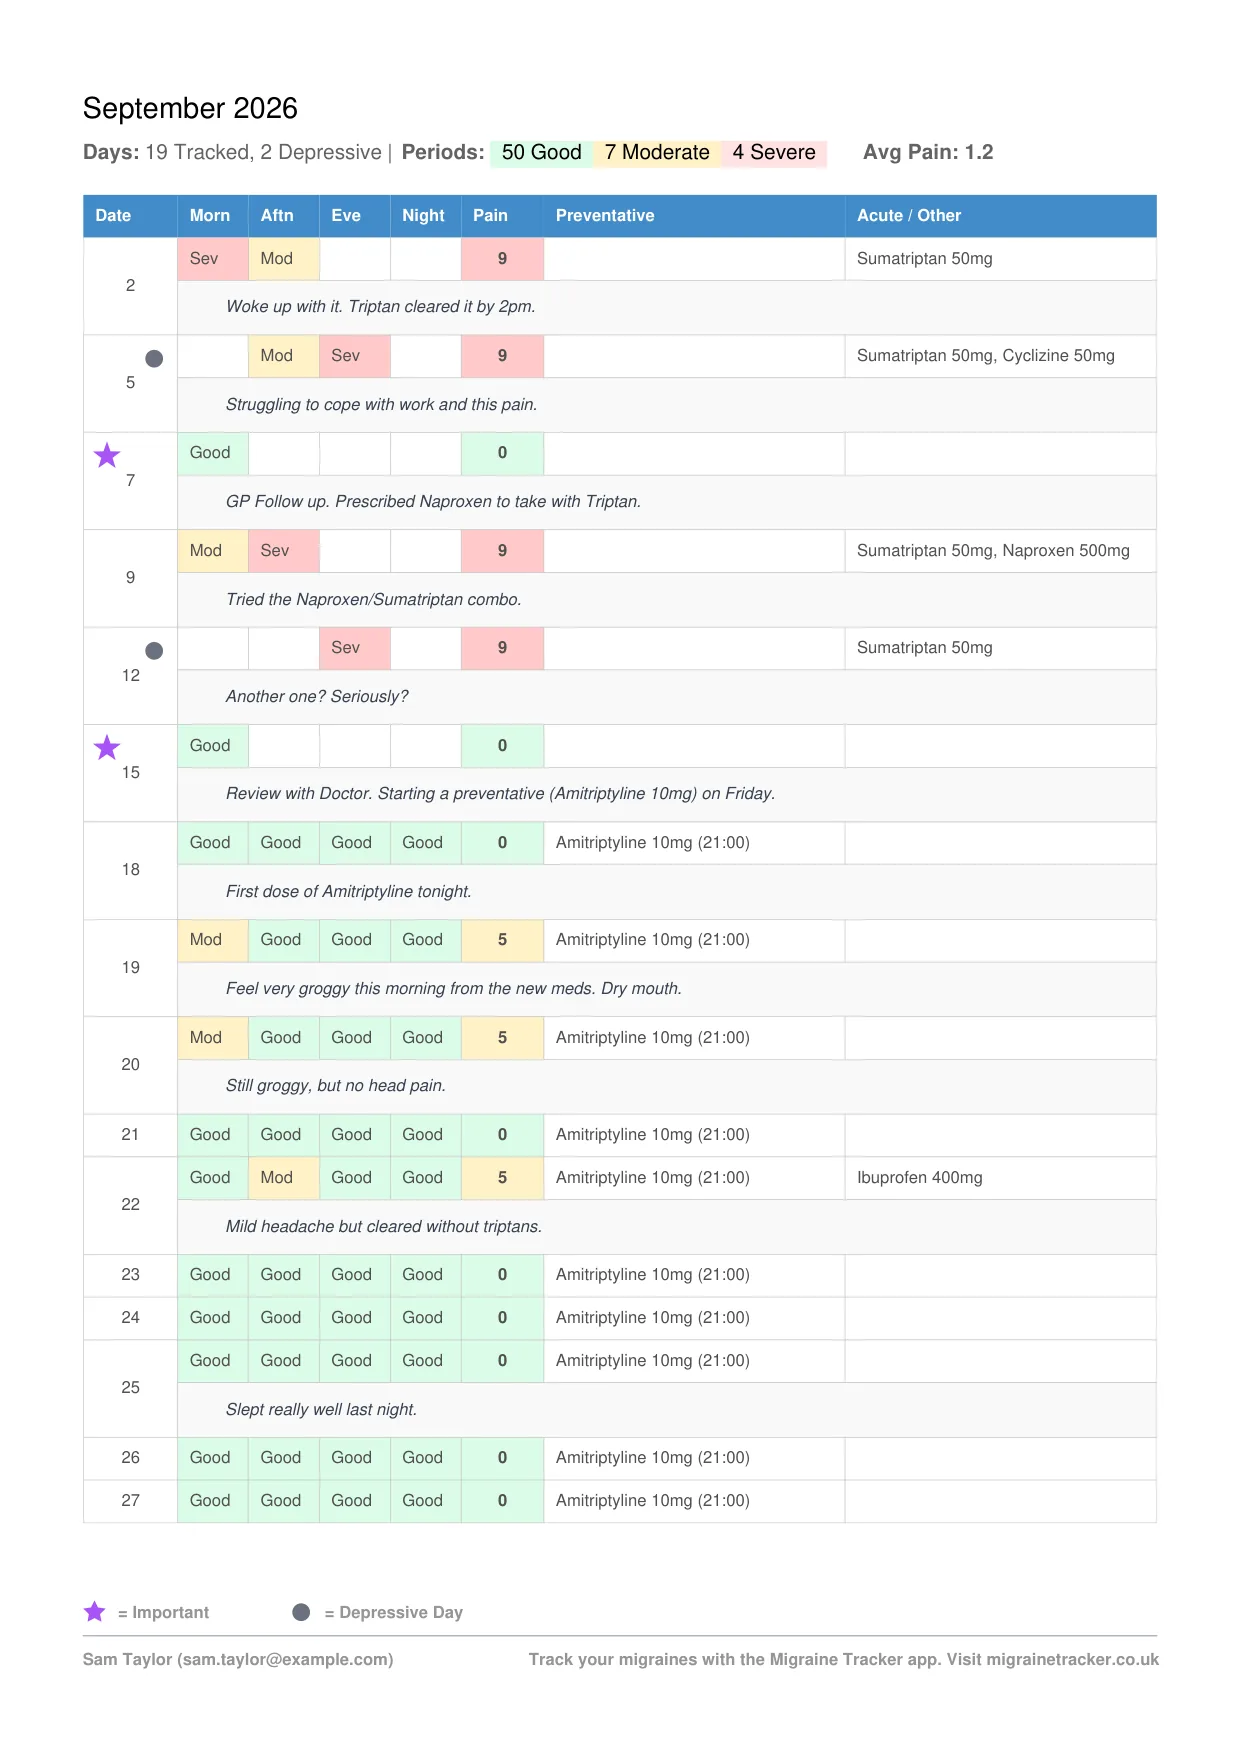Click note 'Still groggy, but no head pain.'

[x=336, y=1086]
